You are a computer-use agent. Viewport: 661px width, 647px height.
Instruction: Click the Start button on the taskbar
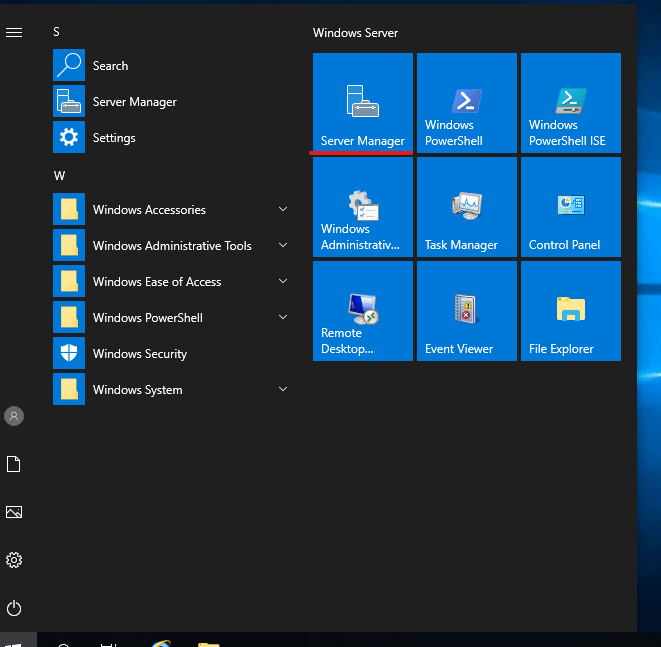click(x=18, y=641)
